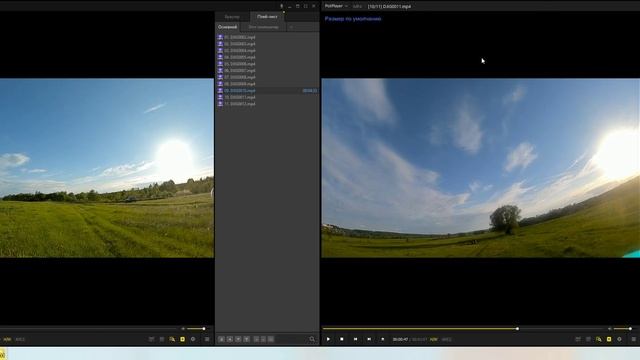Click yellow magnifier screen icon in left player

coord(172,339)
